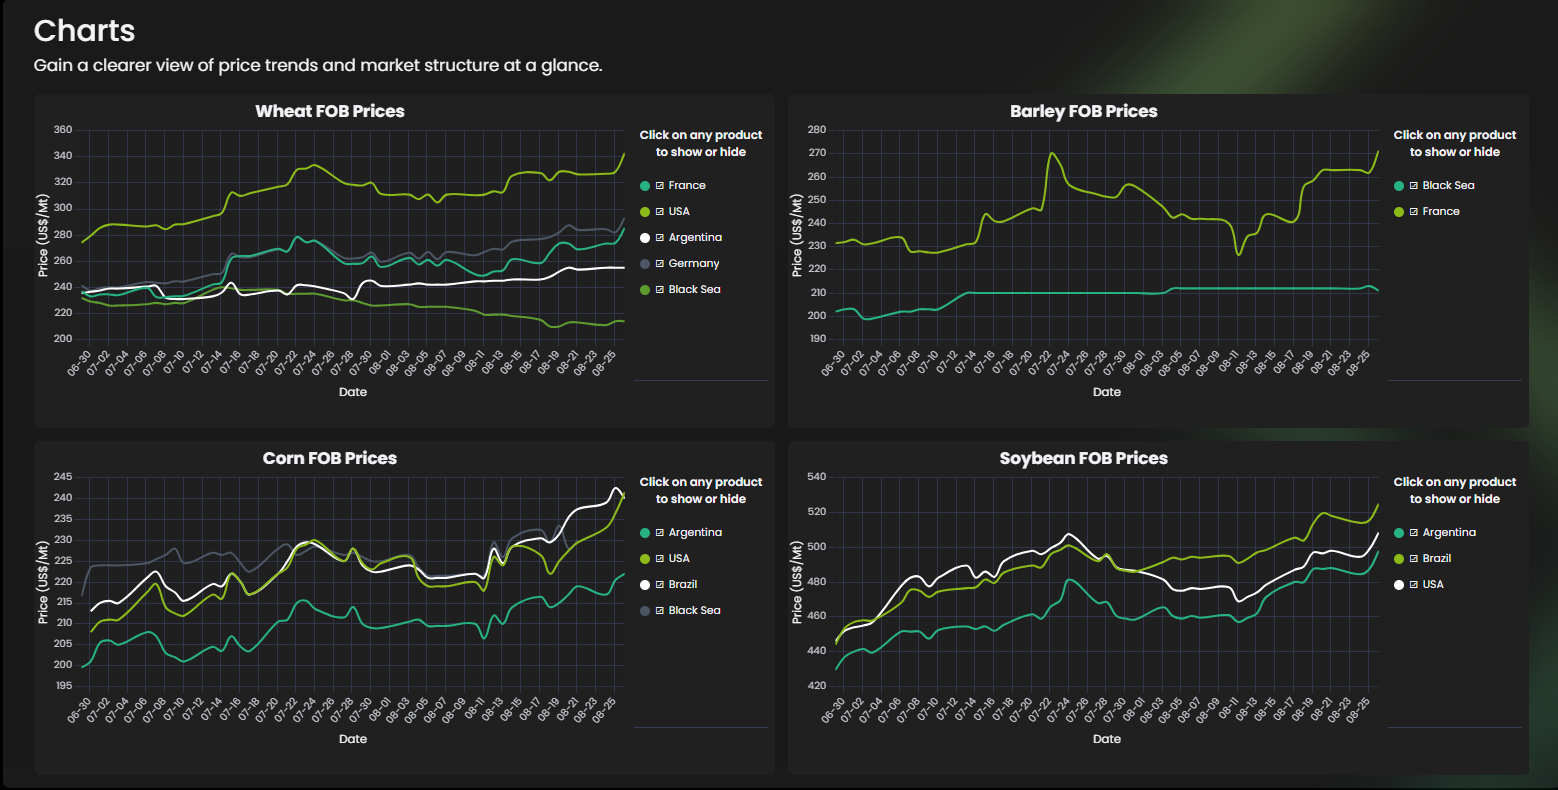Toggle Argentina checkbox in Wheat legend

pyautogui.click(x=660, y=238)
